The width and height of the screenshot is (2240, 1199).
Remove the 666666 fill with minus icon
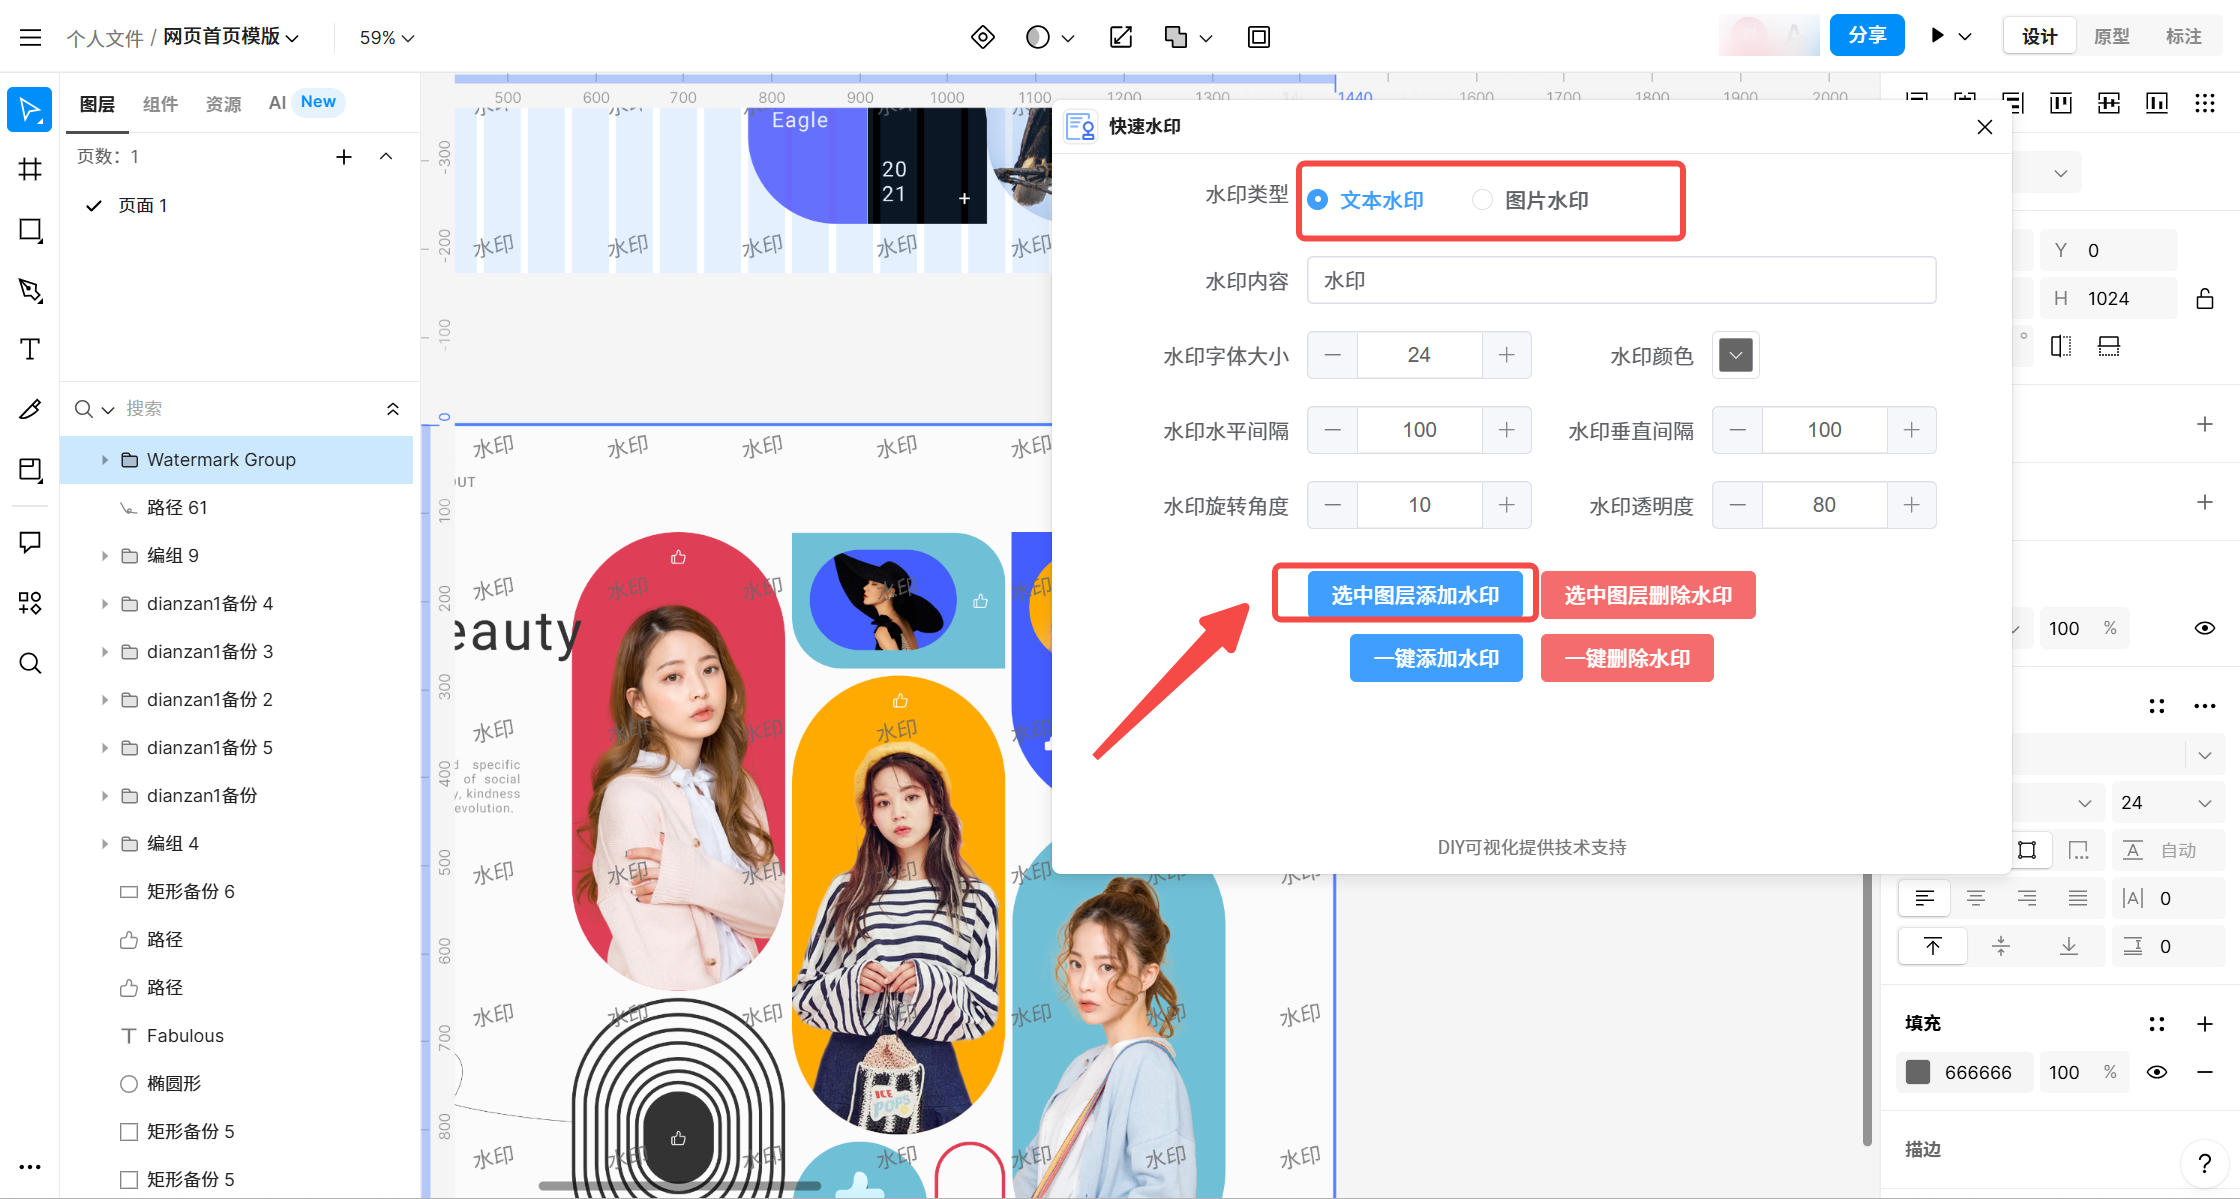[2205, 1072]
